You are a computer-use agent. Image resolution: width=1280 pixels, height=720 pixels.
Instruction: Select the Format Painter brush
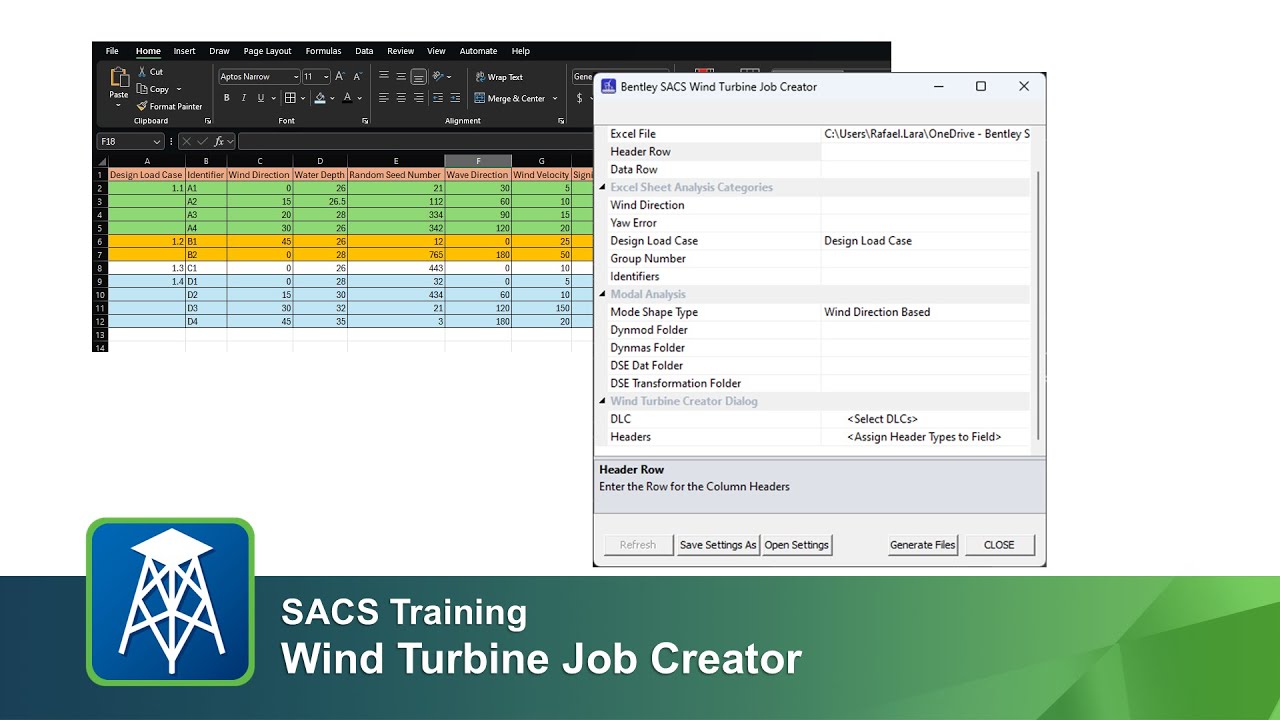pos(143,106)
